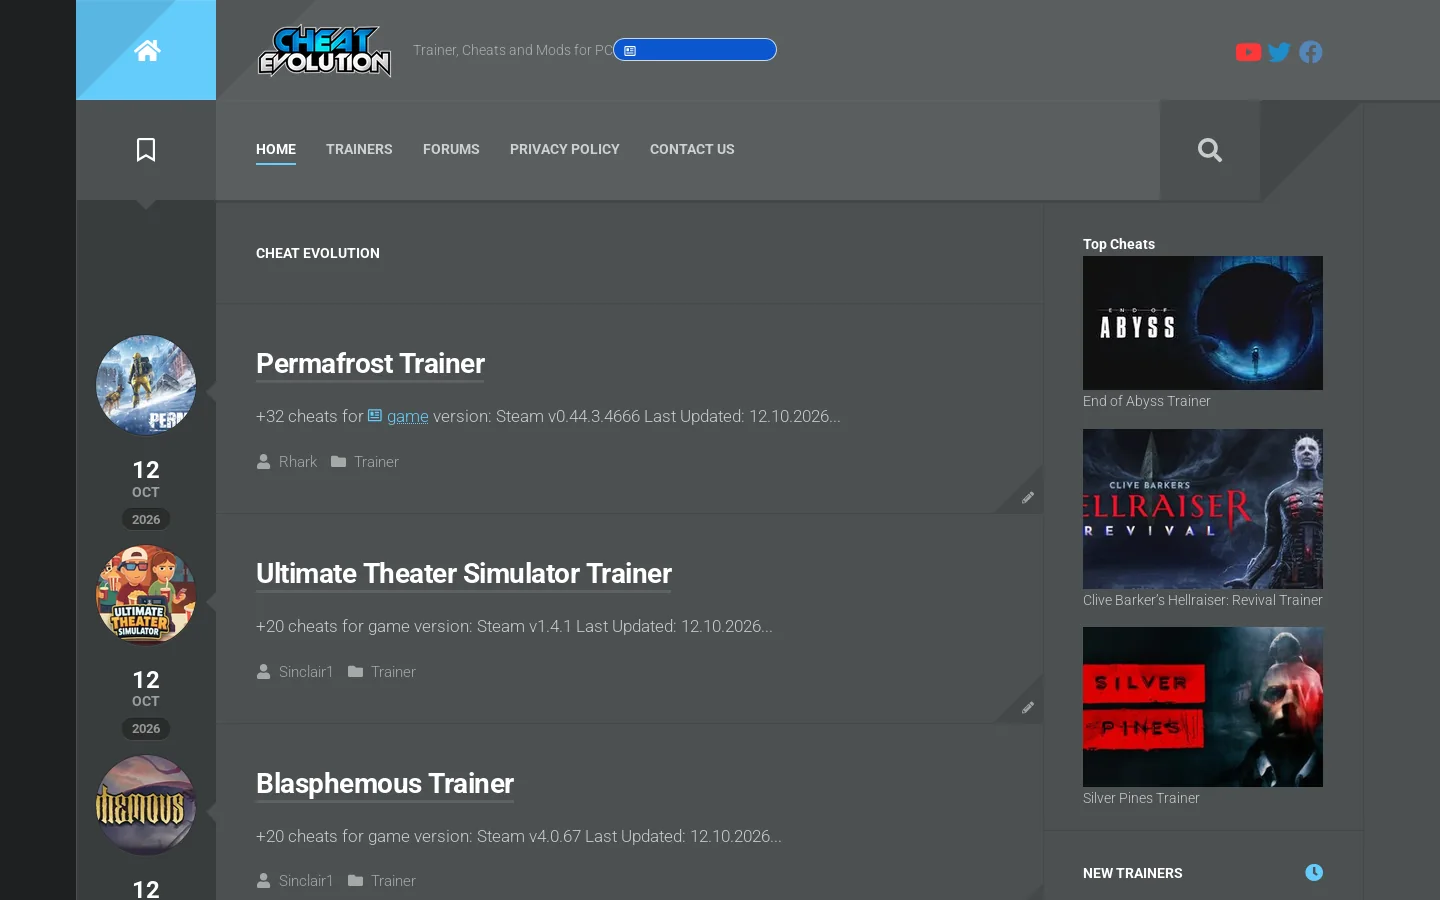Open the End of Abyss cover image
1440x900 pixels.
click(x=1203, y=323)
